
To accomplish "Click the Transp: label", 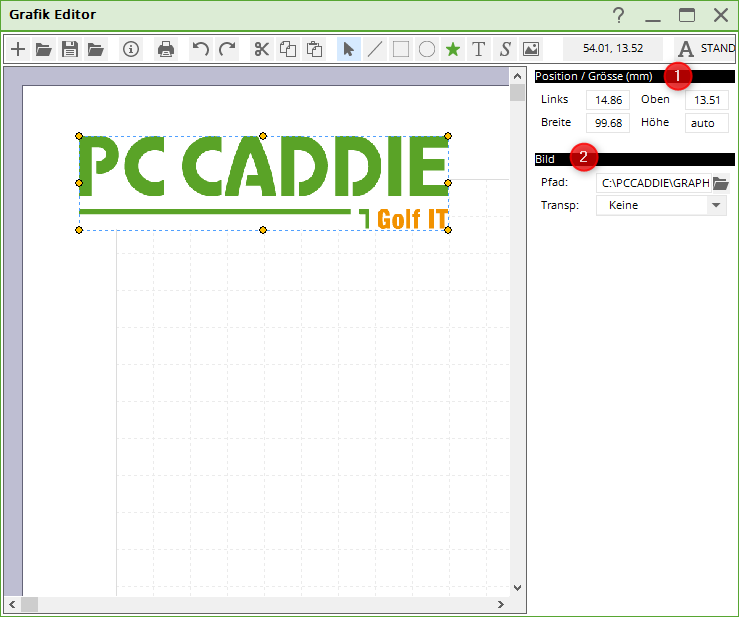I will [x=560, y=206].
